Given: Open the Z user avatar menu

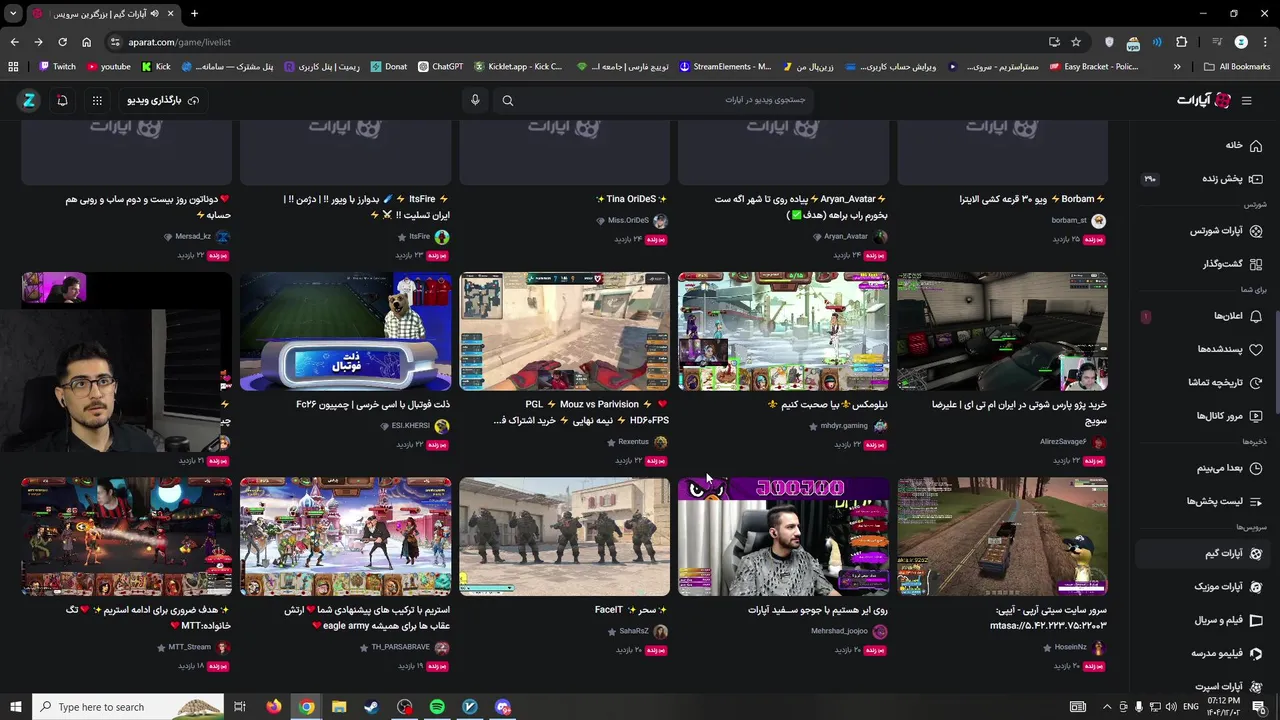Looking at the screenshot, I should click(29, 100).
